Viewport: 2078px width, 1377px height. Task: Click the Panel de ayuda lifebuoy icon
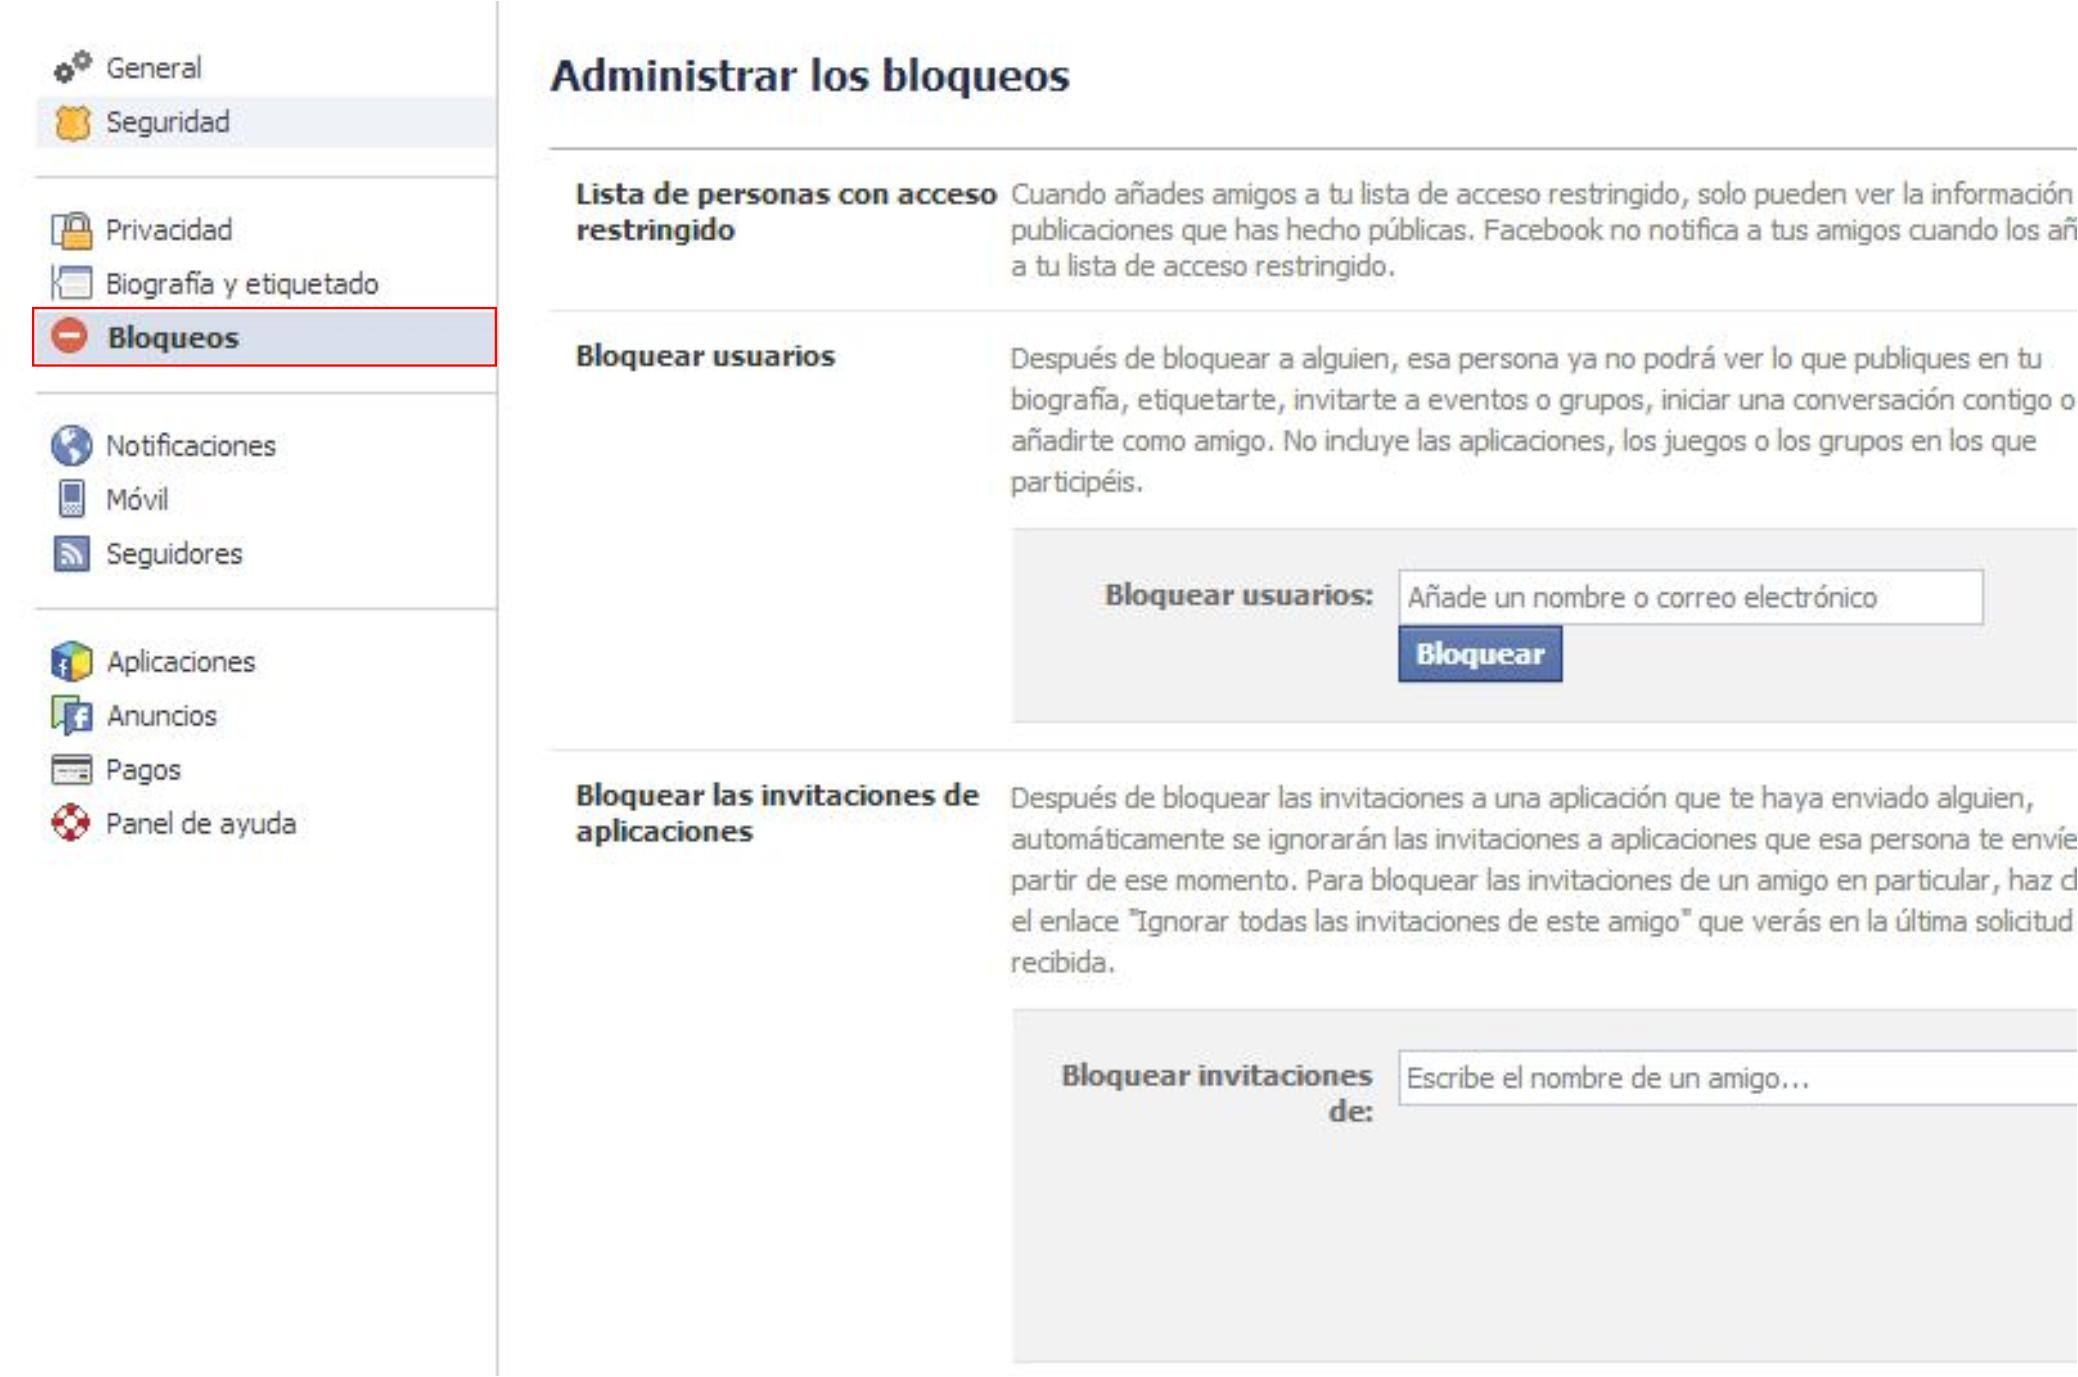(71, 823)
